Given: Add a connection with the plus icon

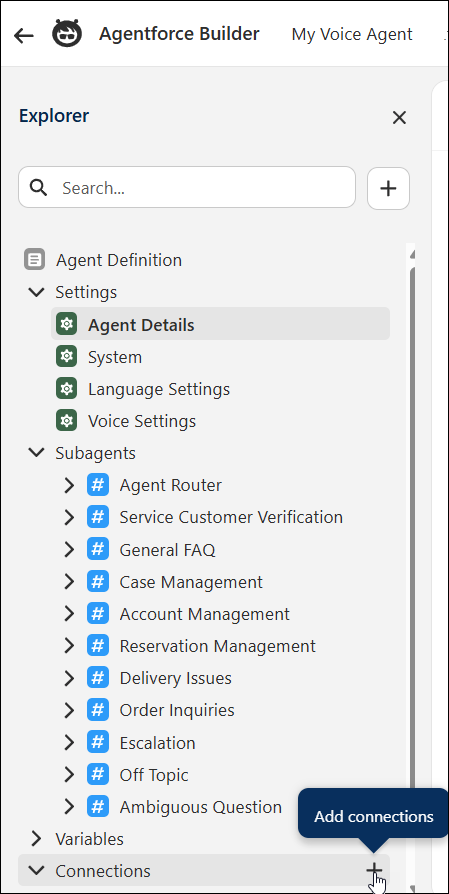Looking at the screenshot, I should 374,870.
